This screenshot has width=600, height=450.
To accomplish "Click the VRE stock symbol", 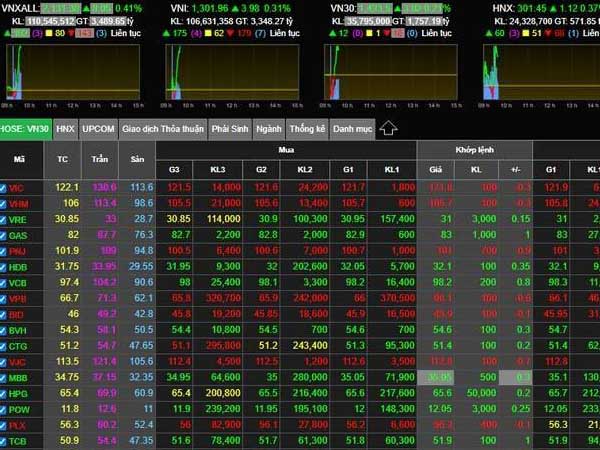I will [19, 219].
